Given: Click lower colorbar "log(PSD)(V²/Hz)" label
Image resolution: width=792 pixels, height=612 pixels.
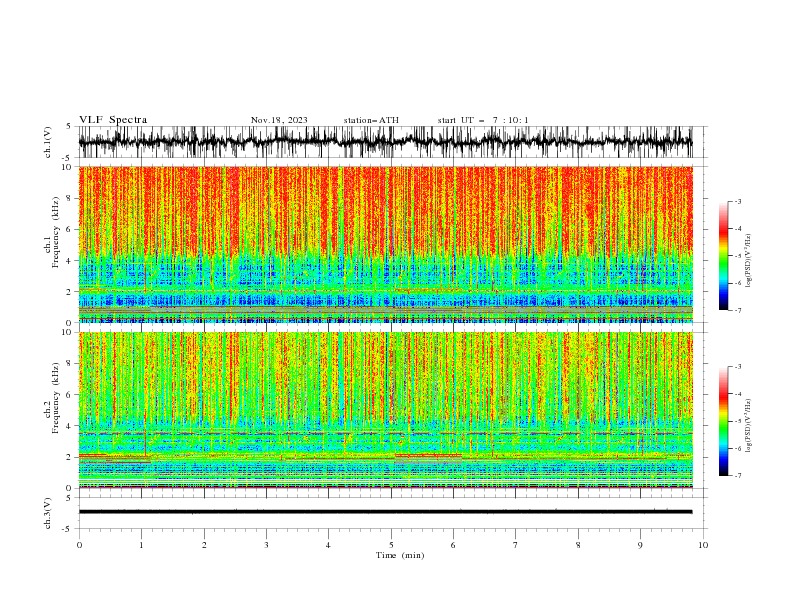Looking at the screenshot, I should 749,425.
